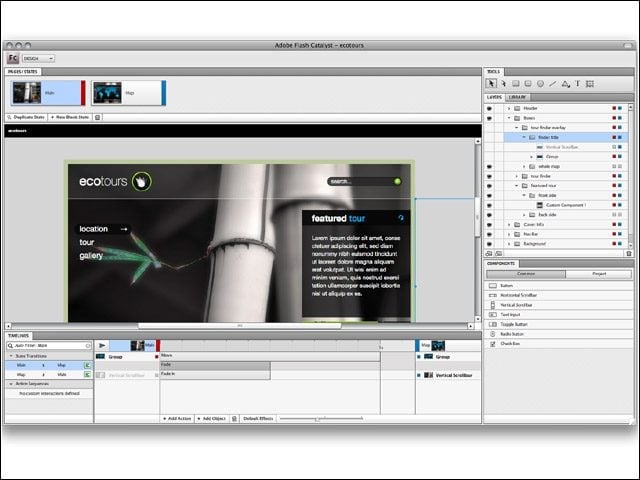Click Duplicate State button

coord(26,117)
